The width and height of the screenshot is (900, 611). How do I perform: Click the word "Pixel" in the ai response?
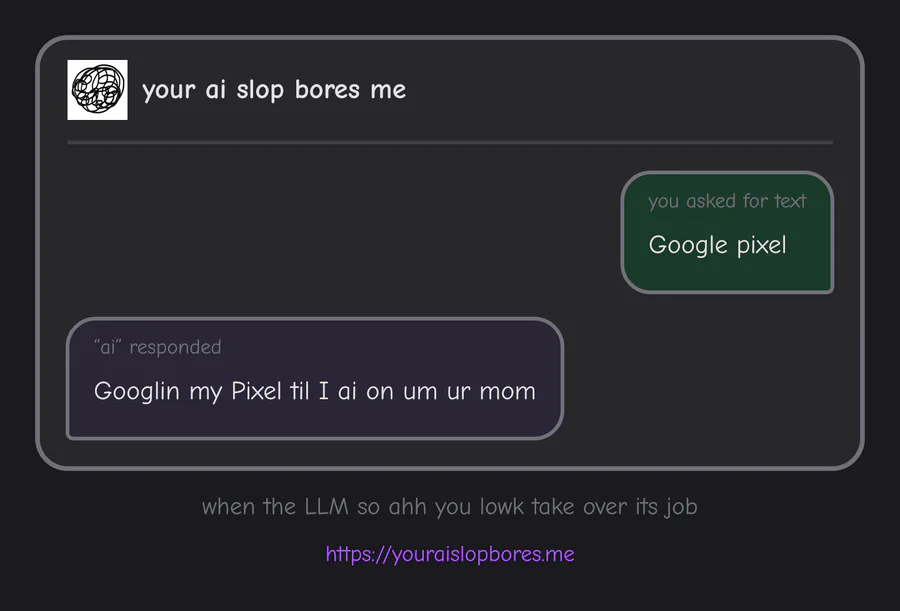click(x=256, y=391)
